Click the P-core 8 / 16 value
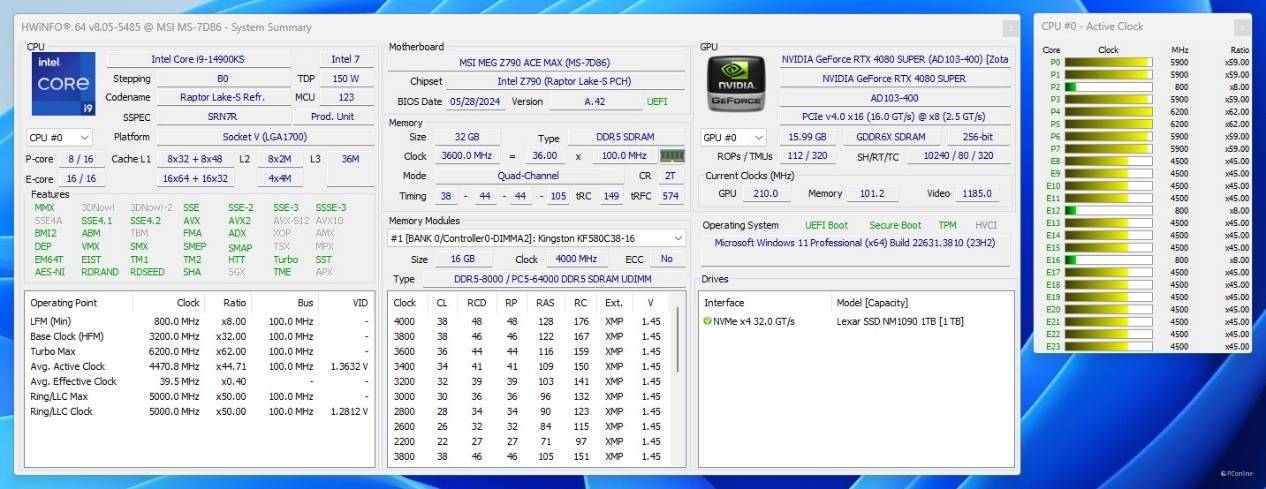This screenshot has width=1266, height=489. point(82,159)
